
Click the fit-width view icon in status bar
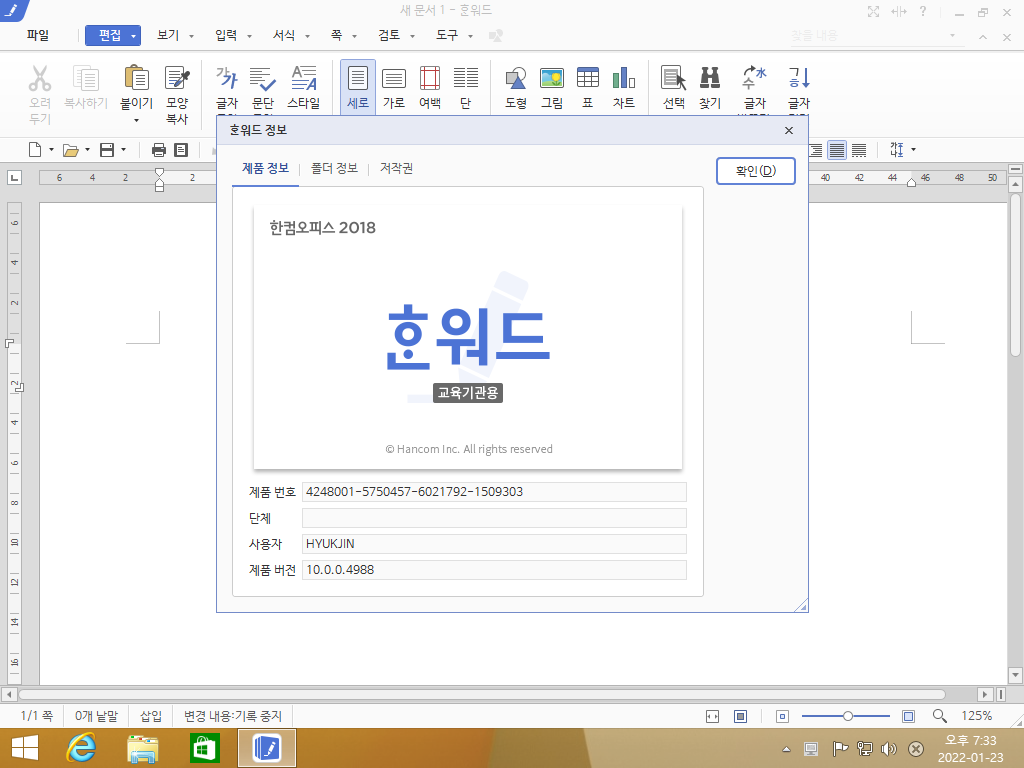tap(712, 716)
